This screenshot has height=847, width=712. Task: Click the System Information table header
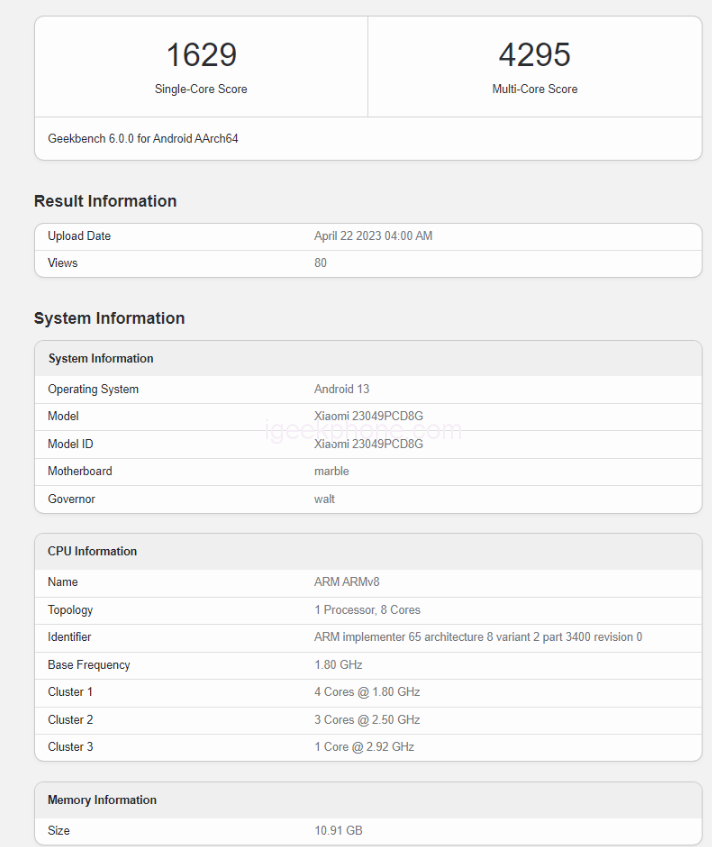point(101,358)
